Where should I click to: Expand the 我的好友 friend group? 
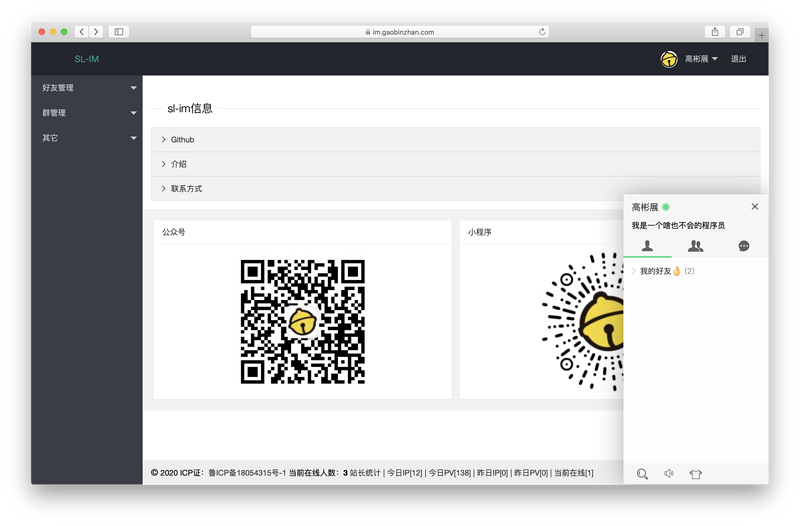click(x=663, y=271)
